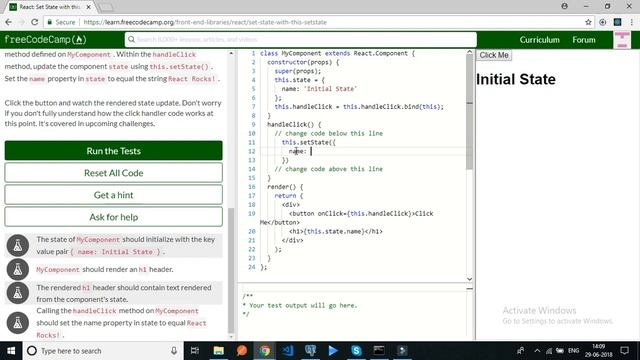Image resolution: width=640 pixels, height=360 pixels.
Task: Click the Chrome profile icon in the title bar
Action: [x=564, y=6]
